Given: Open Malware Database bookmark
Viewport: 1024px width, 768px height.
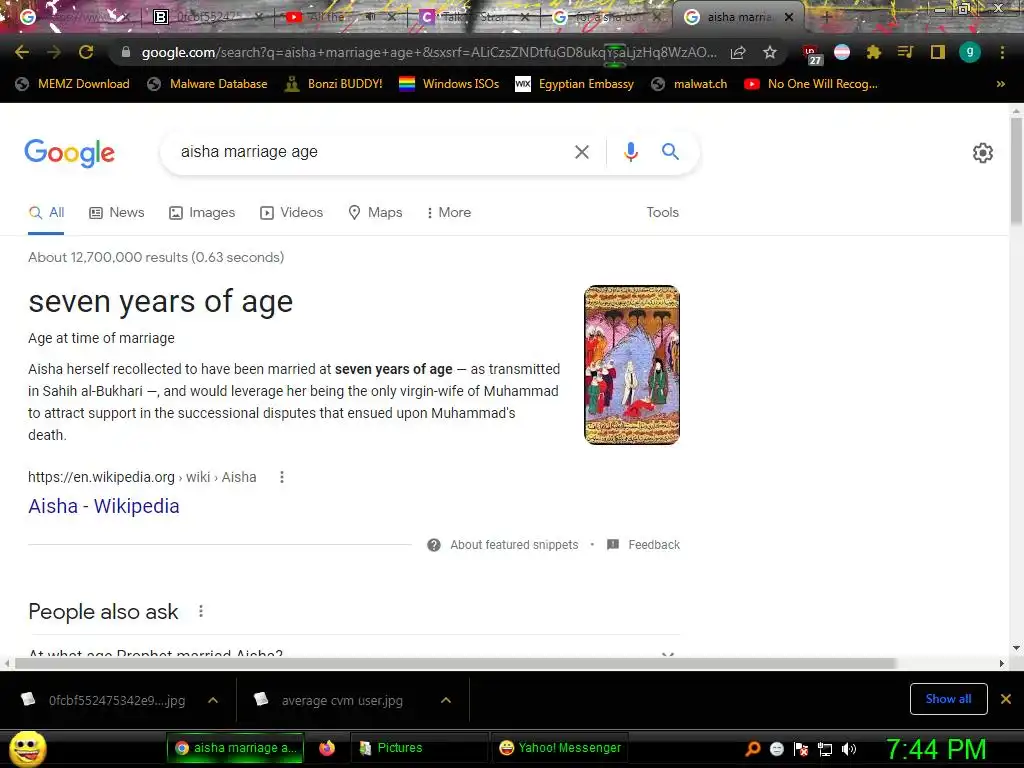Looking at the screenshot, I should click(207, 84).
